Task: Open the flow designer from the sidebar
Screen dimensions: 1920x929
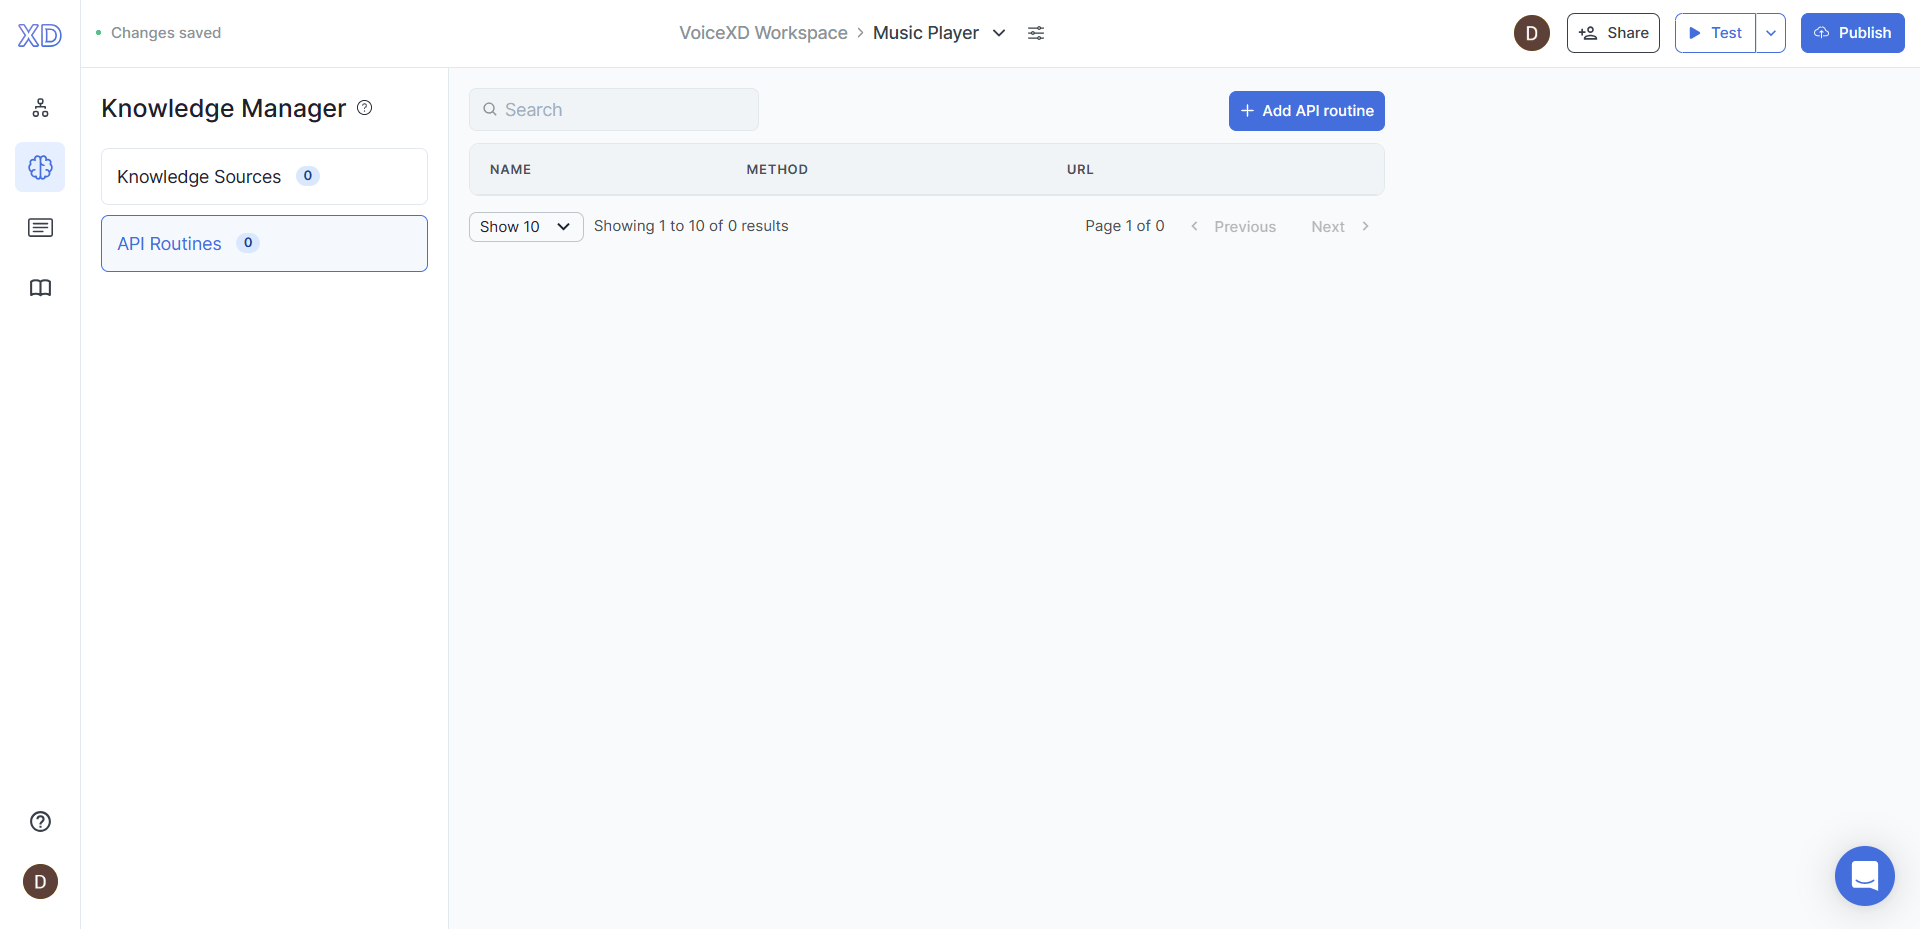Action: click(x=40, y=107)
